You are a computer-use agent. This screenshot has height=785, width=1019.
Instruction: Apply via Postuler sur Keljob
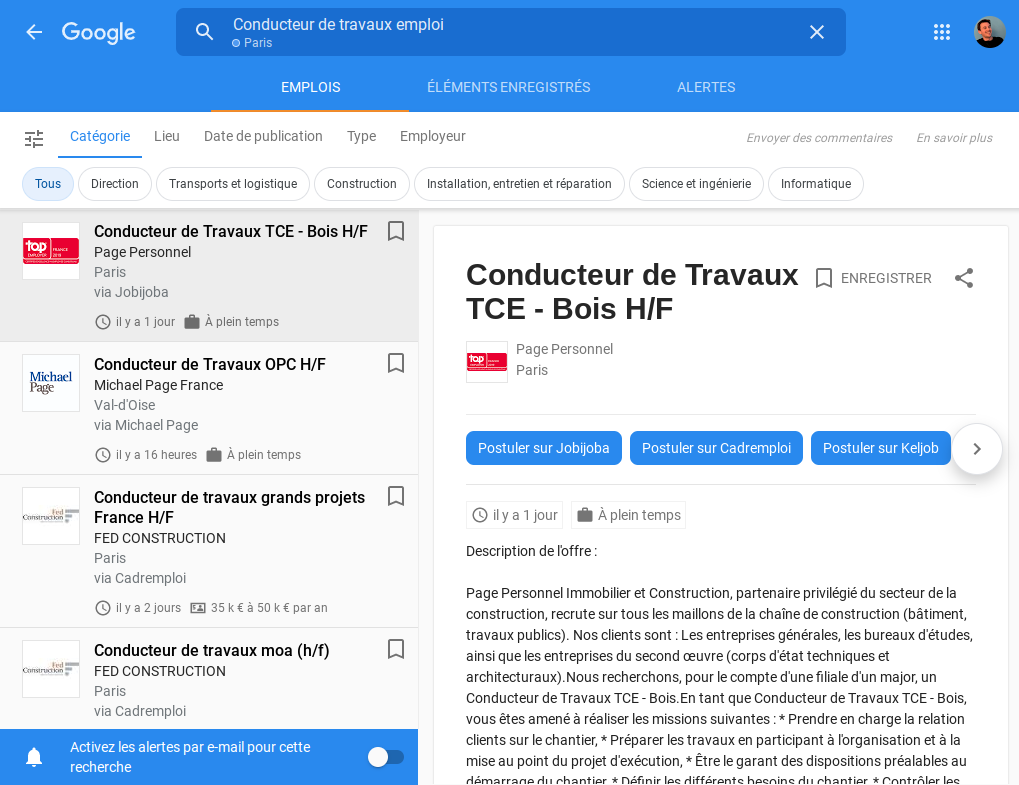881,448
